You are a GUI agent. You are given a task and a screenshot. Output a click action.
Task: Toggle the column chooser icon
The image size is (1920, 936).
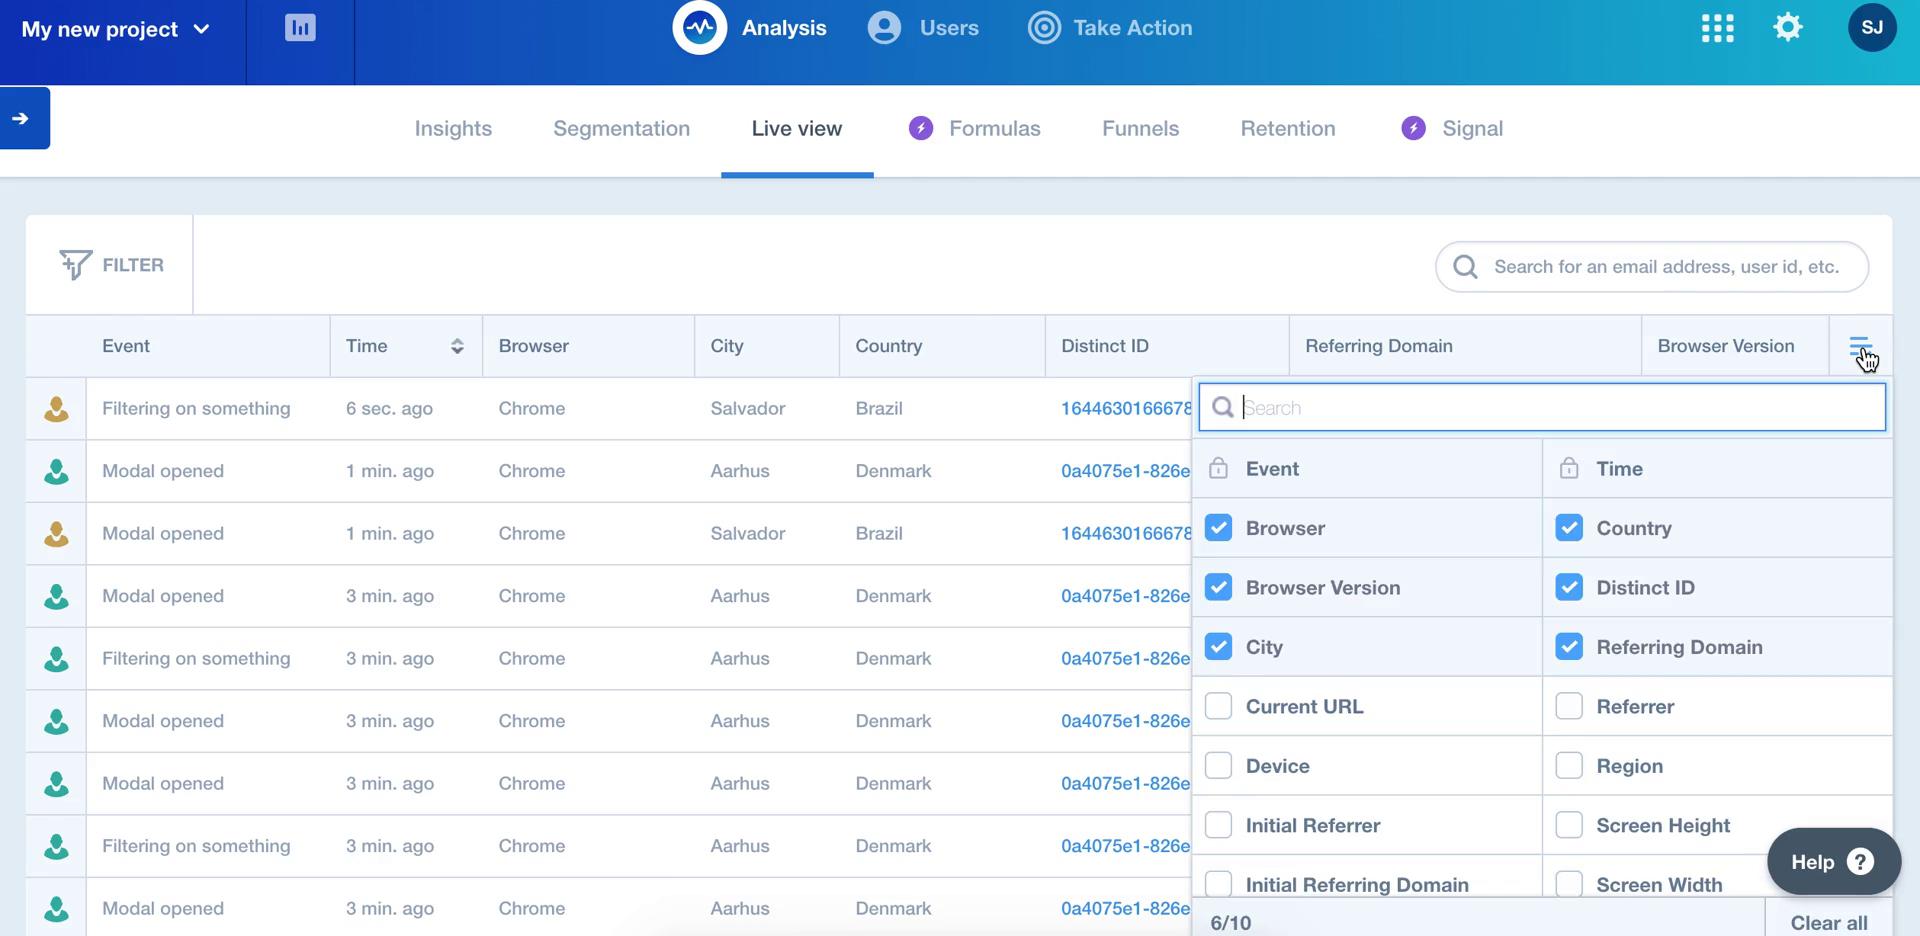(1860, 346)
